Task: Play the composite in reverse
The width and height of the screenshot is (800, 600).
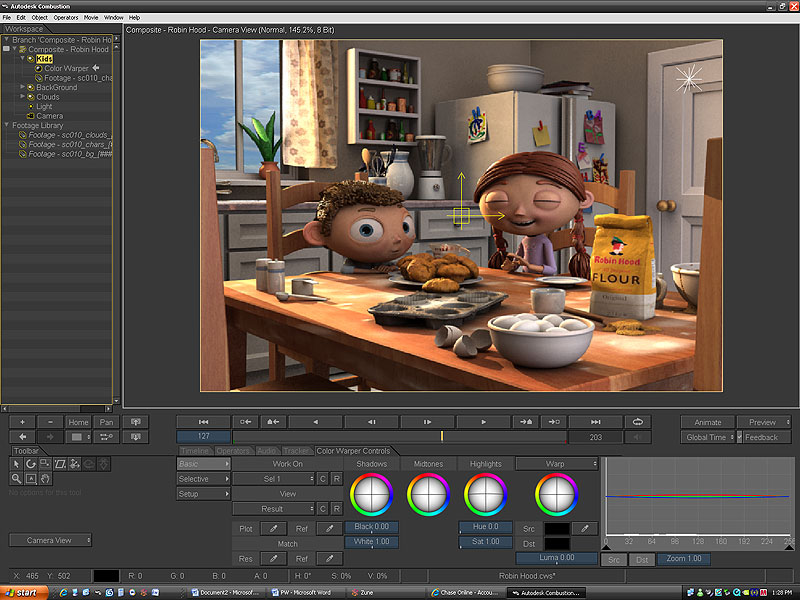Action: coord(315,422)
